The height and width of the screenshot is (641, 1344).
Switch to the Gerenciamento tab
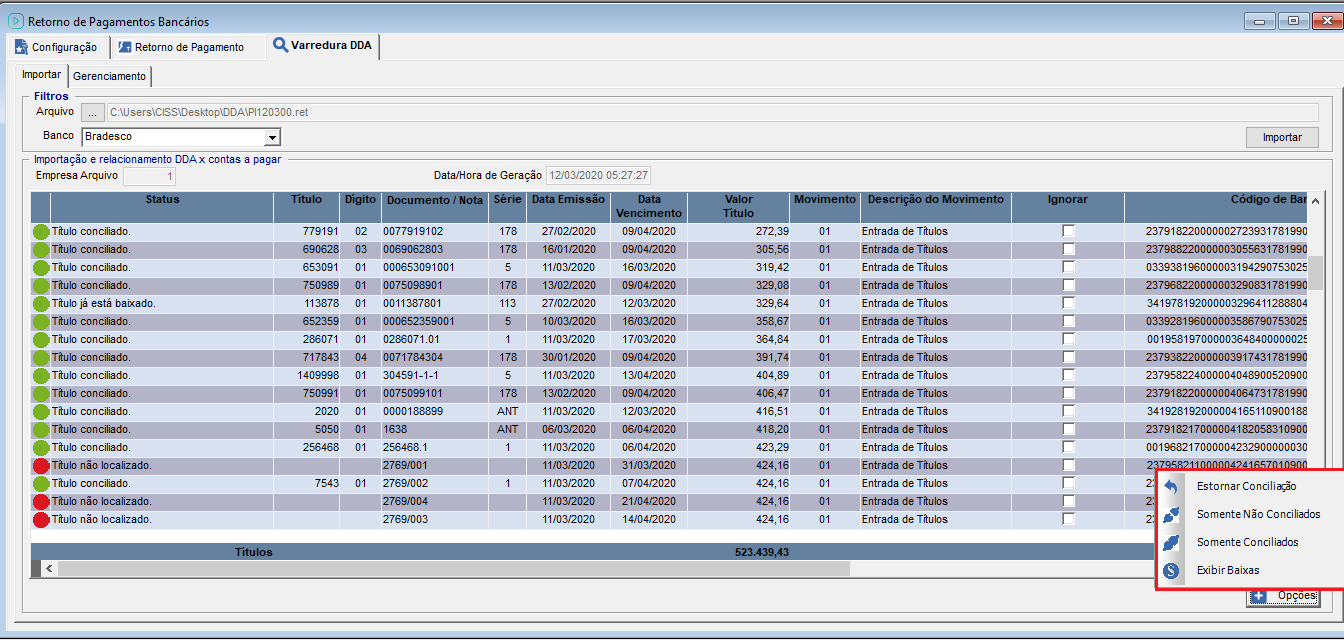[x=110, y=76]
